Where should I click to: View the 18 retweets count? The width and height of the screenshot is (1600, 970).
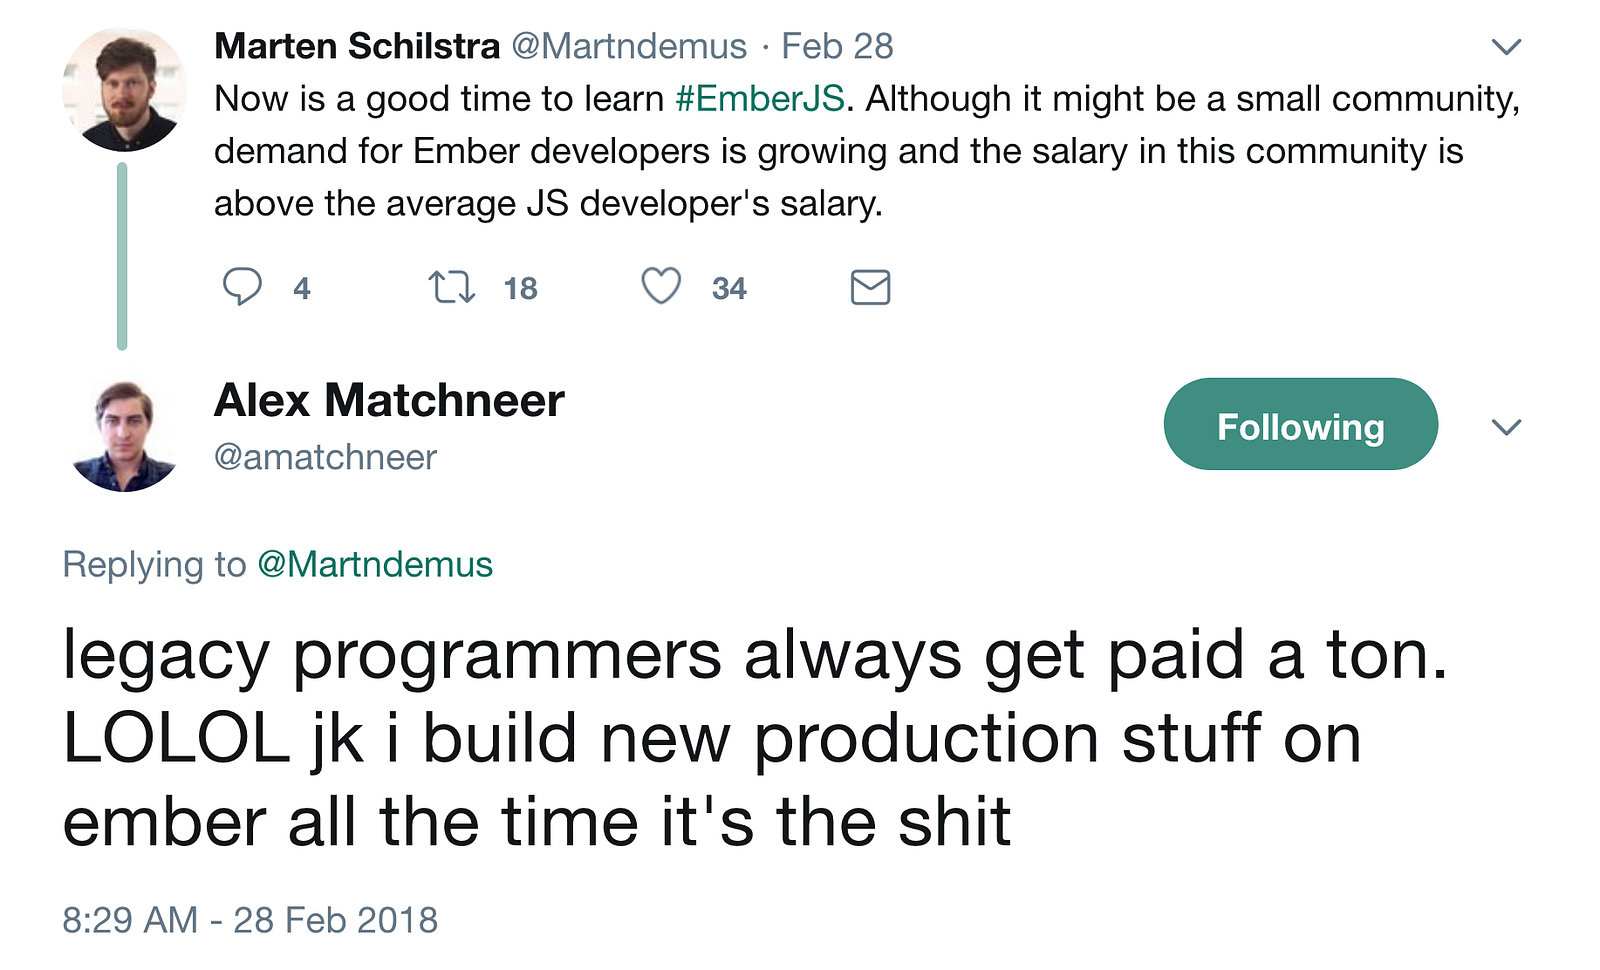tap(520, 289)
